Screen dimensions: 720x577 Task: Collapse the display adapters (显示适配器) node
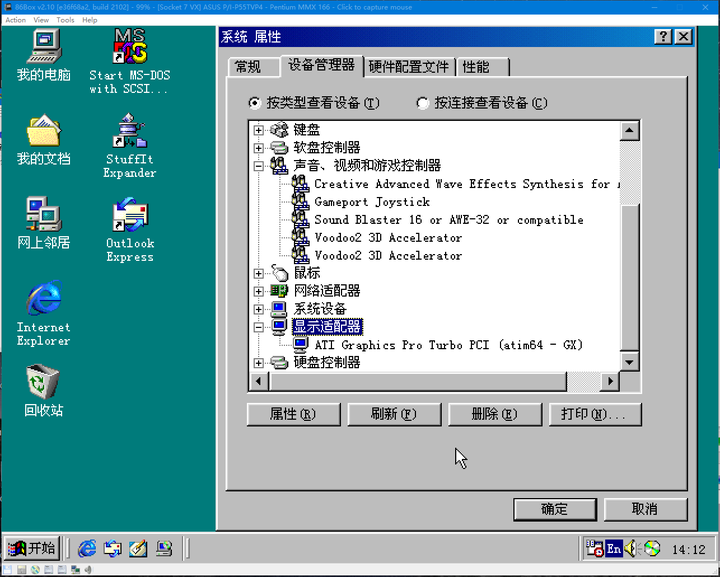(x=259, y=327)
